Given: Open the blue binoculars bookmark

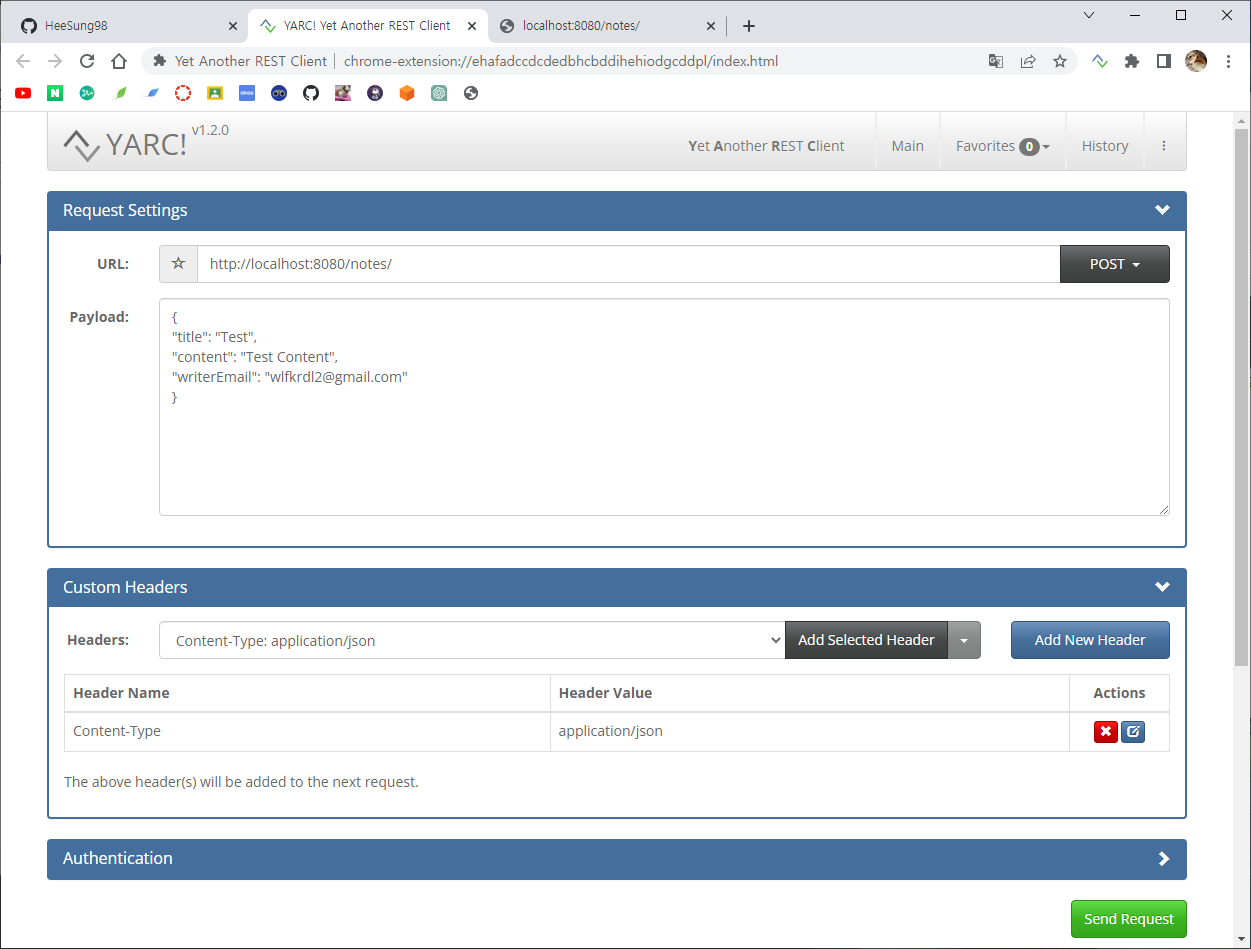Looking at the screenshot, I should click(x=279, y=93).
